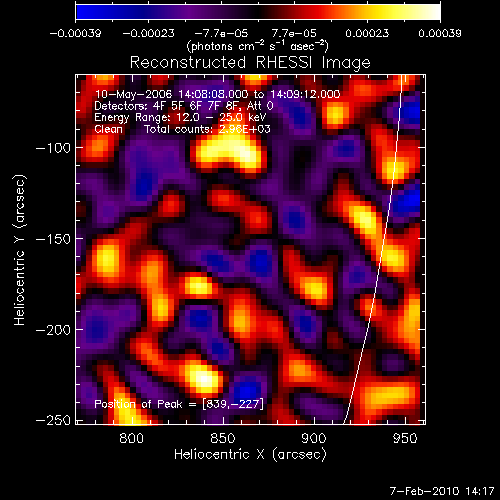Viewport: 500px width, 500px height.
Task: Click the Y axis tick label '-250'
Action: click(x=53, y=420)
